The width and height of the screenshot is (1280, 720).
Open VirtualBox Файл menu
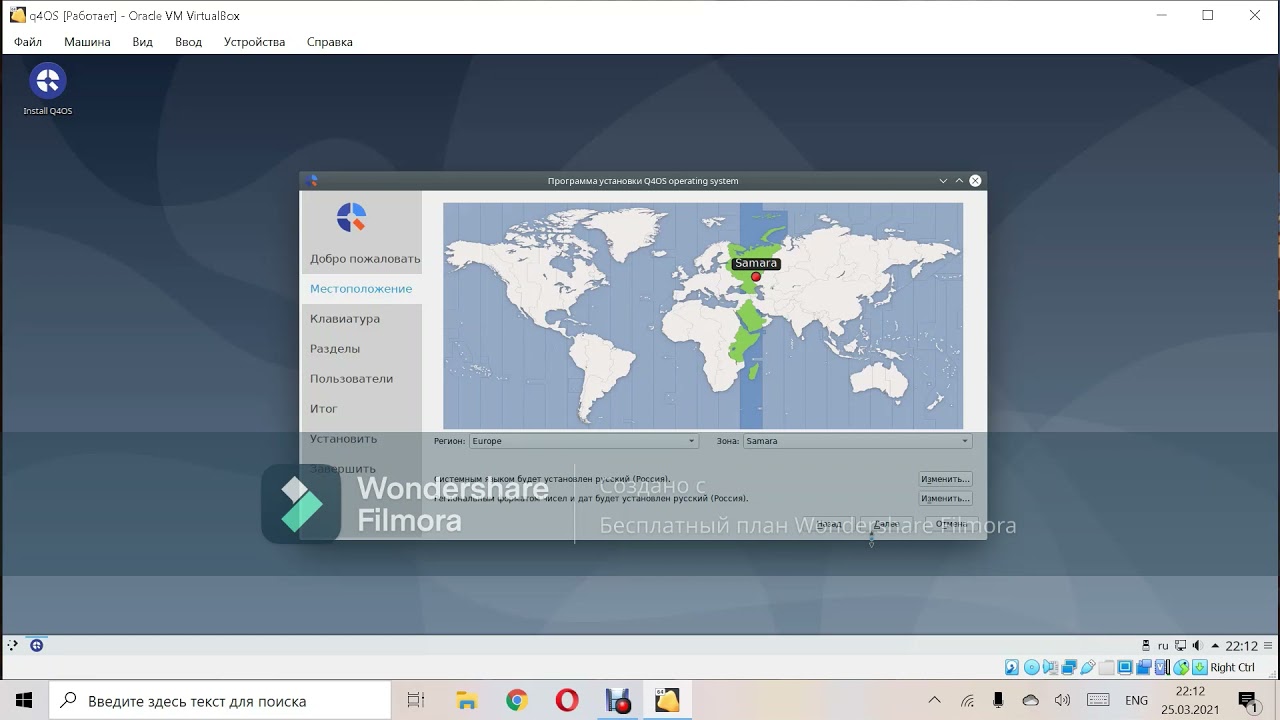click(28, 42)
